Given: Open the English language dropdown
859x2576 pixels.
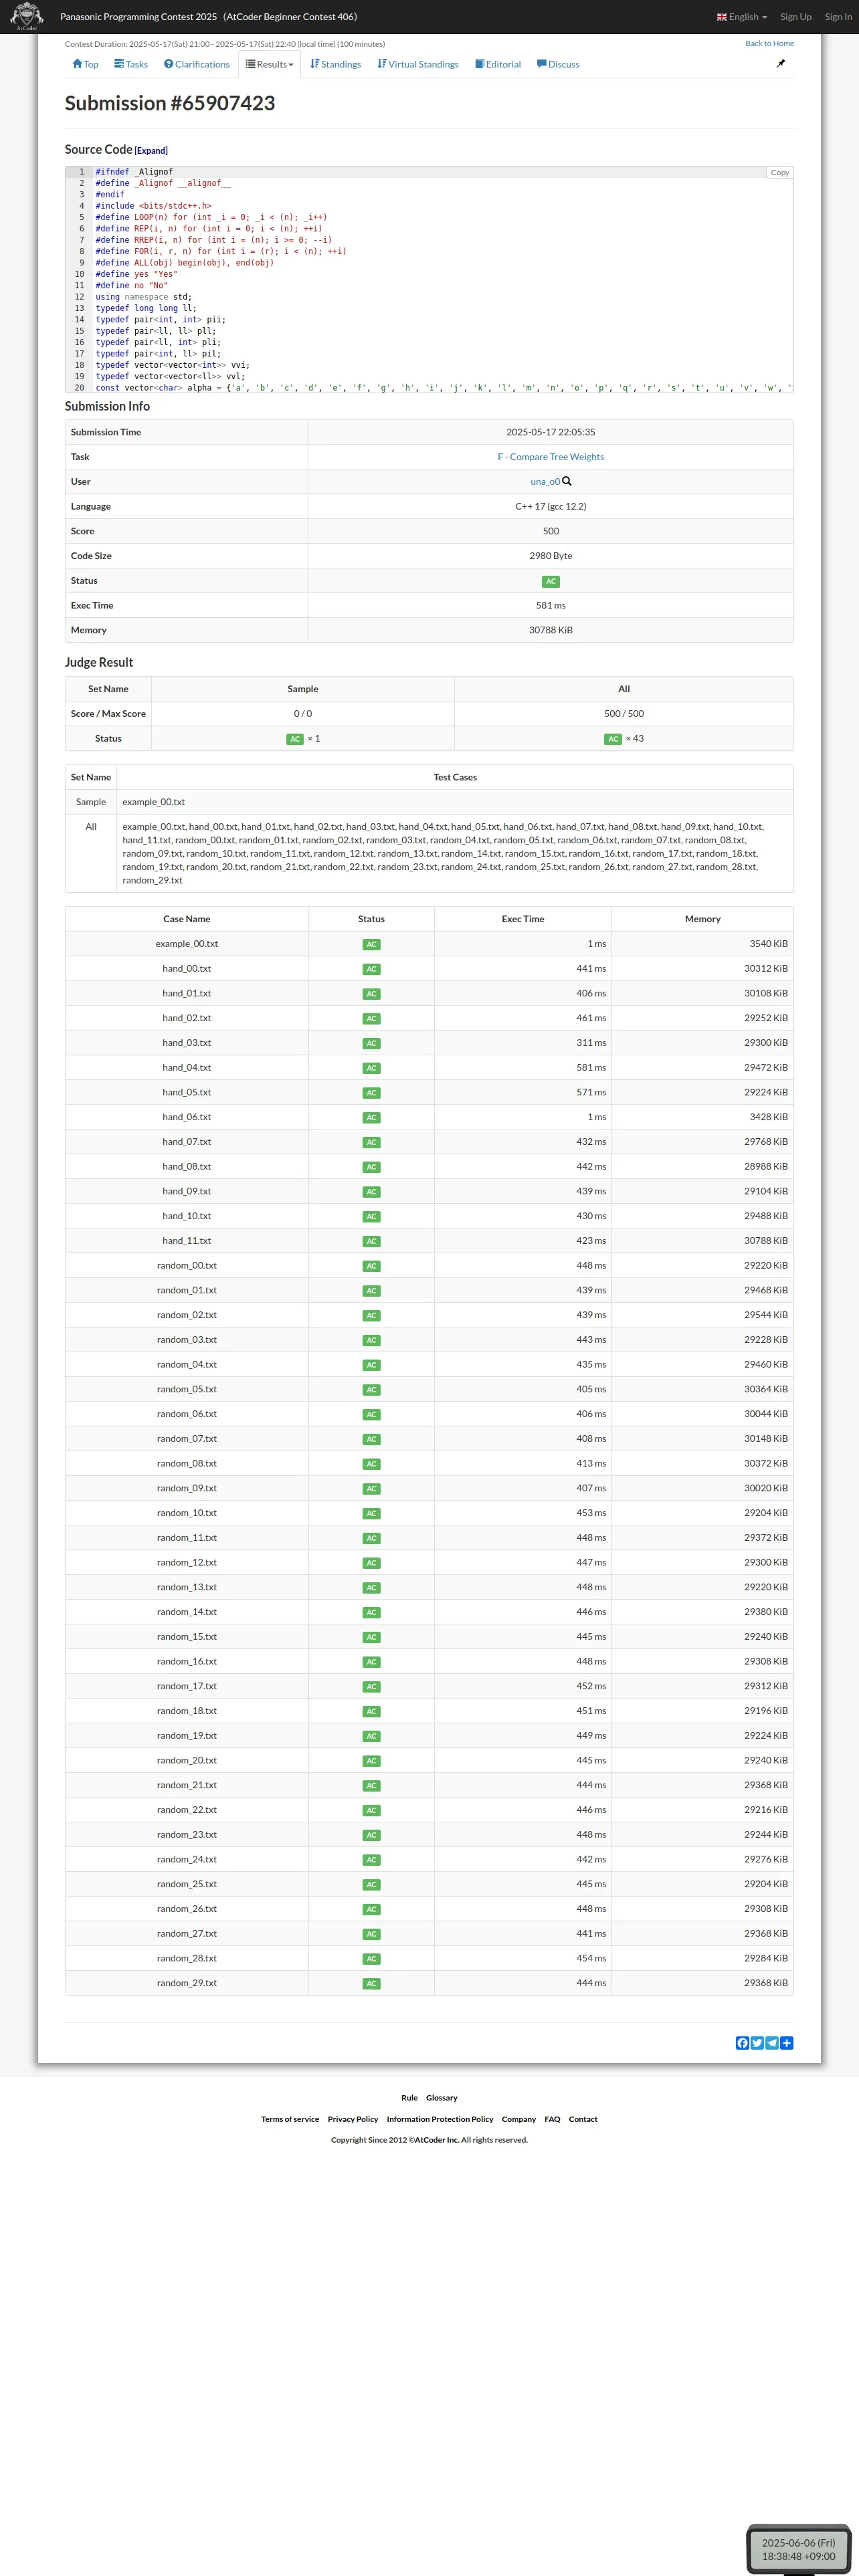Looking at the screenshot, I should (742, 17).
